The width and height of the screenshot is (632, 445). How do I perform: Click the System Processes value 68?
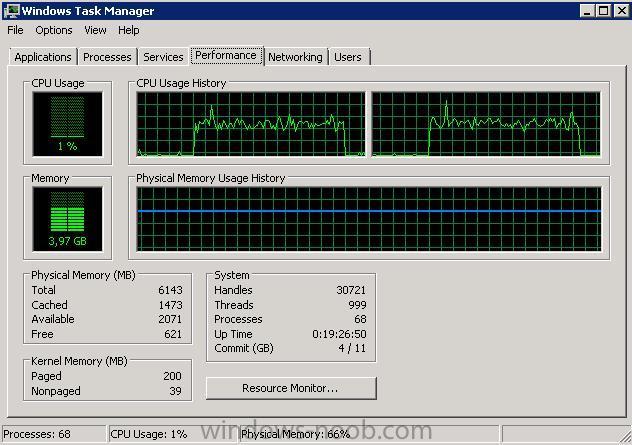pyautogui.click(x=360, y=319)
